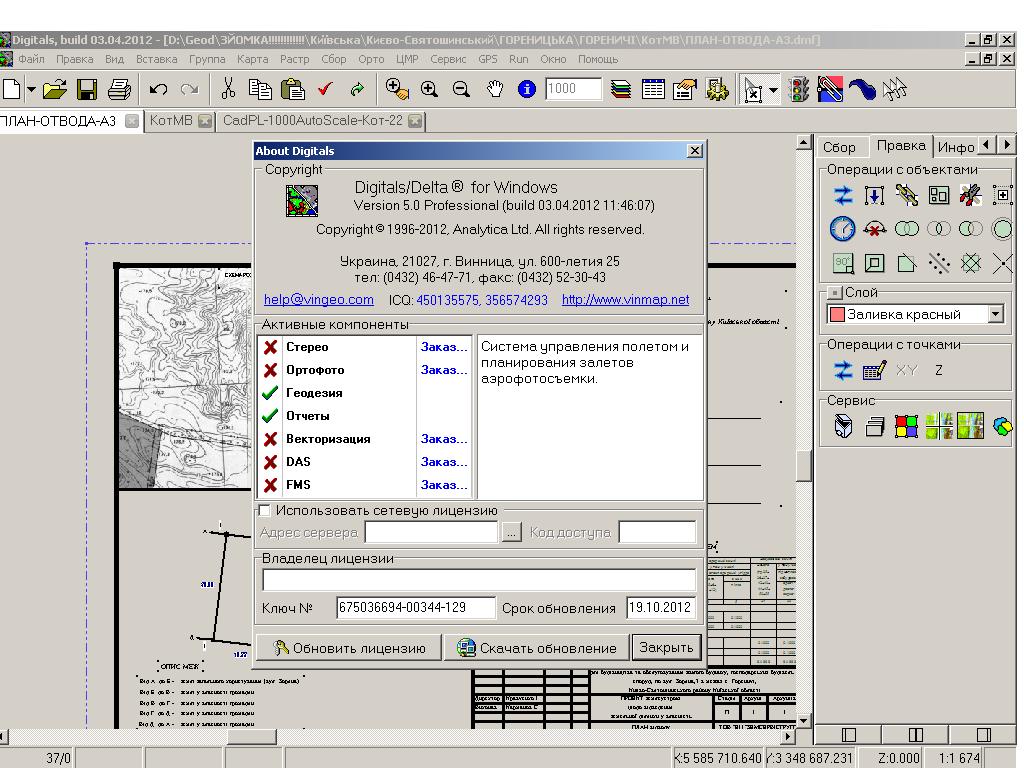Click the red checkmark toolbar icon
The height and width of the screenshot is (768, 1024).
(325, 89)
